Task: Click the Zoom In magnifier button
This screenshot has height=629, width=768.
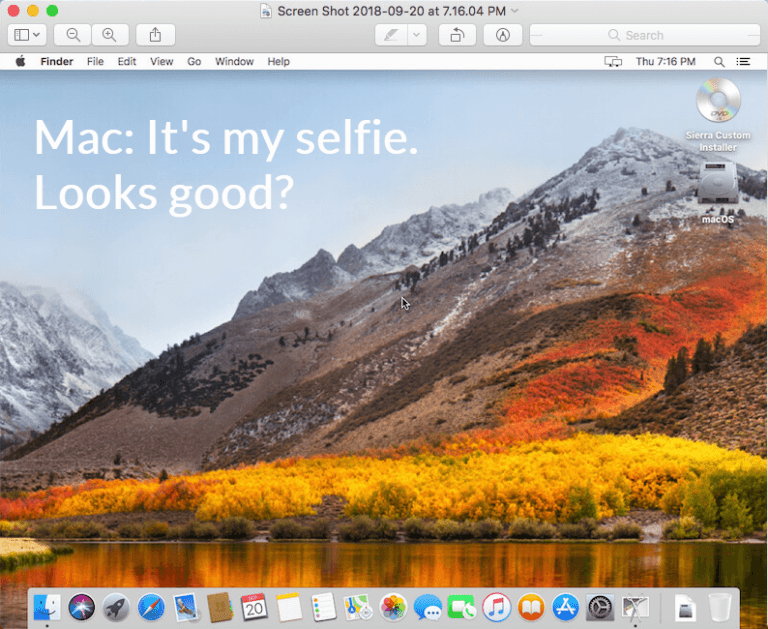Action: [109, 35]
